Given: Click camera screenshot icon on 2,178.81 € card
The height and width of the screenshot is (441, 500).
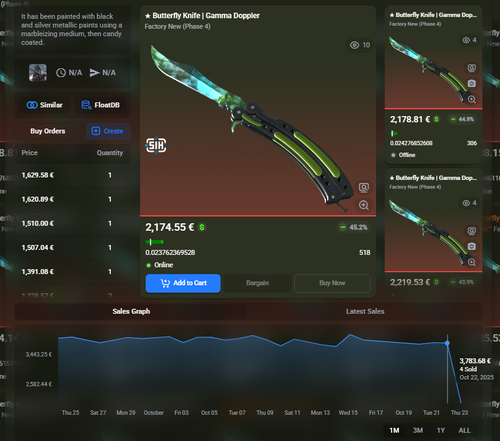Looking at the screenshot, I should click(x=471, y=83).
